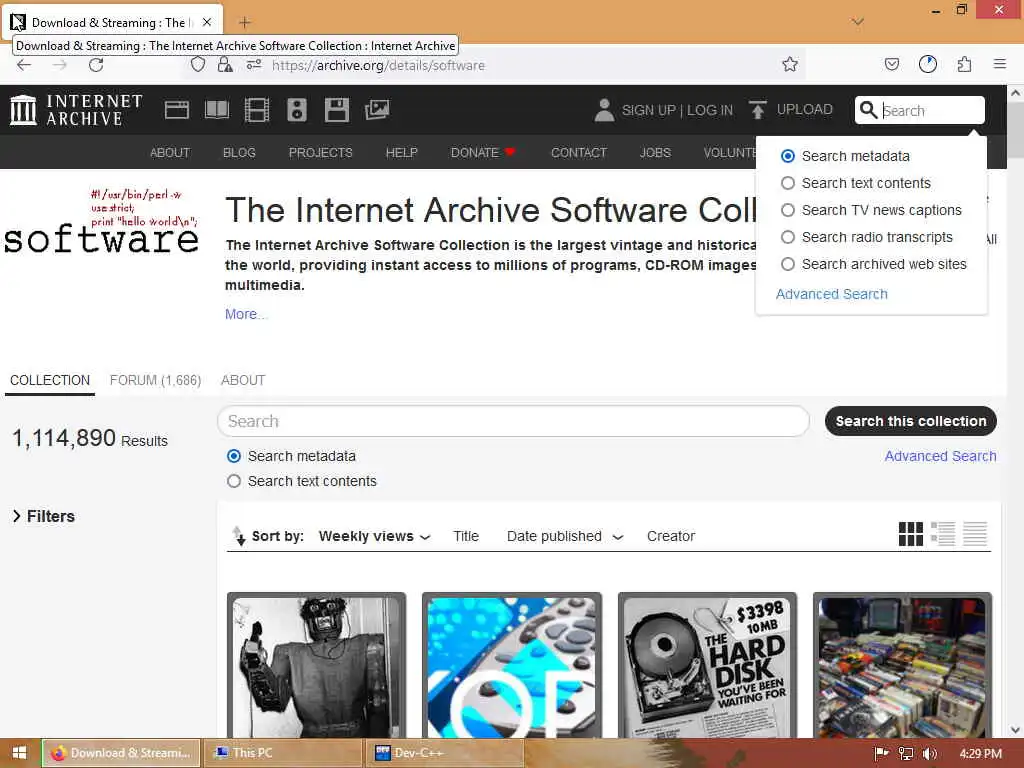Switch to the COLLECTION tab
Screen dimensions: 1024x768
[x=50, y=380]
